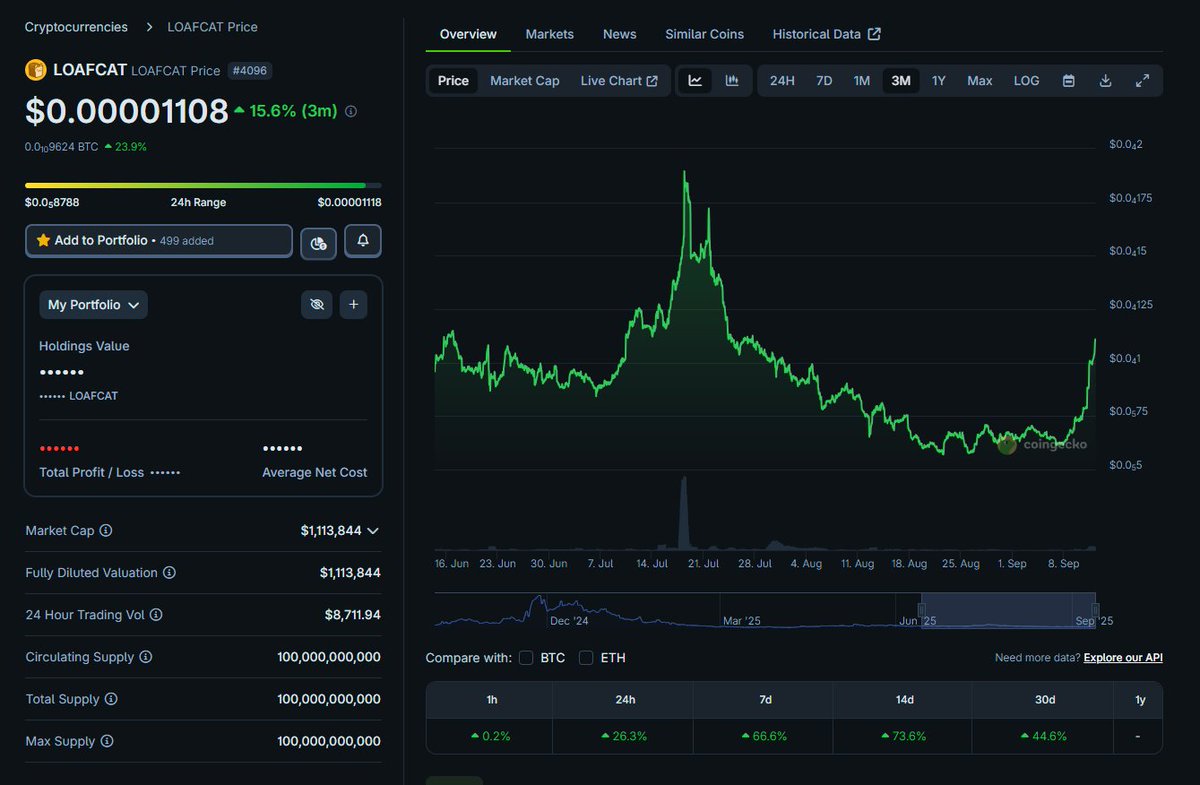The image size is (1200, 785).
Task: Open the Markets tab
Action: pyautogui.click(x=550, y=34)
